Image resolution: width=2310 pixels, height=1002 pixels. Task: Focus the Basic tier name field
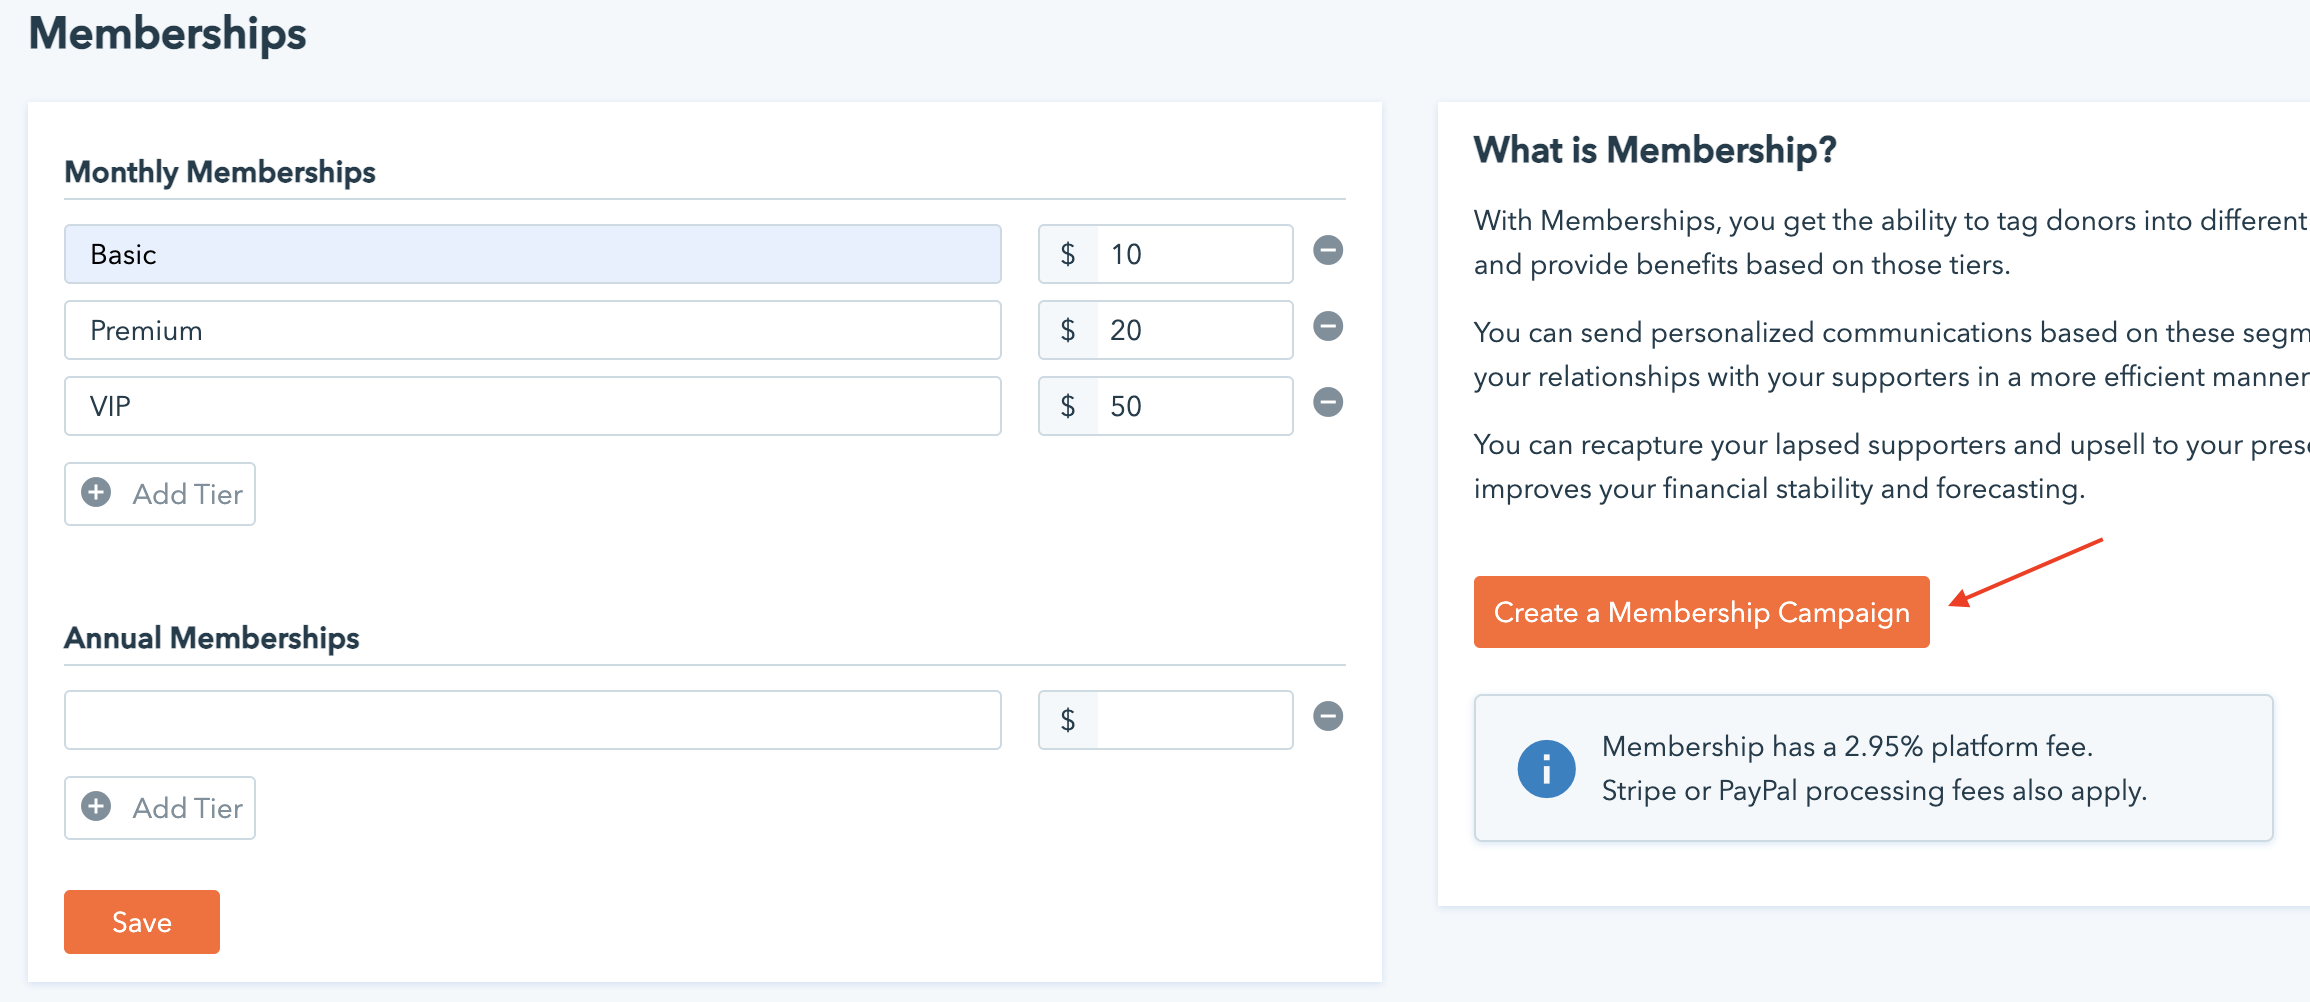tap(532, 254)
